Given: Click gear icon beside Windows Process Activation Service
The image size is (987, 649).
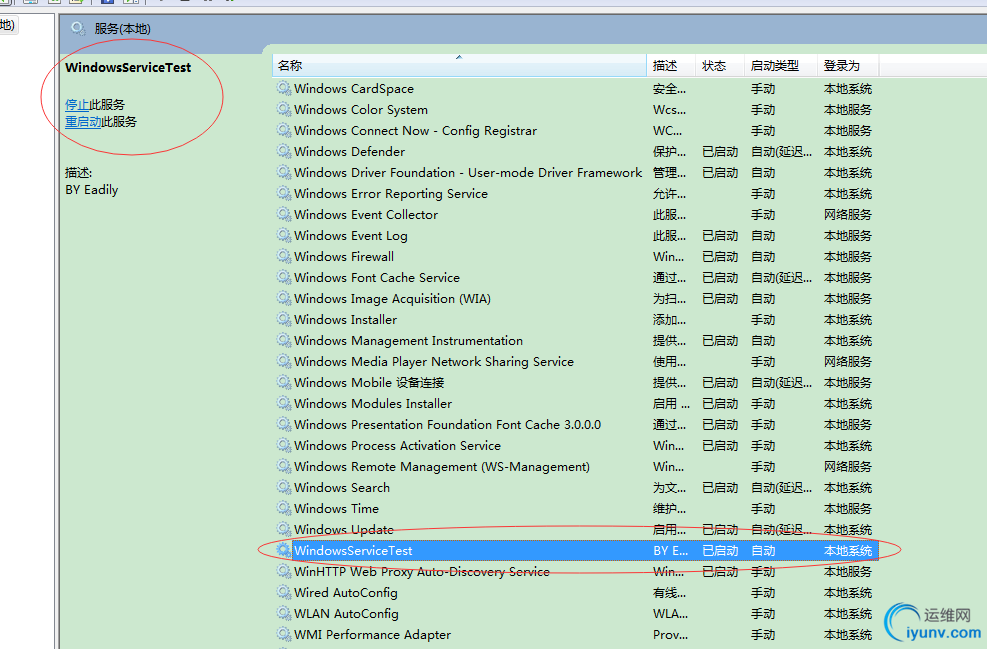Looking at the screenshot, I should point(284,446).
